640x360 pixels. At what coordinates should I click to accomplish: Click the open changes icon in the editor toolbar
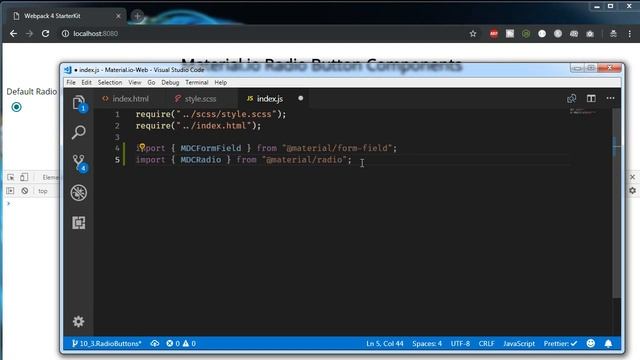click(571, 98)
